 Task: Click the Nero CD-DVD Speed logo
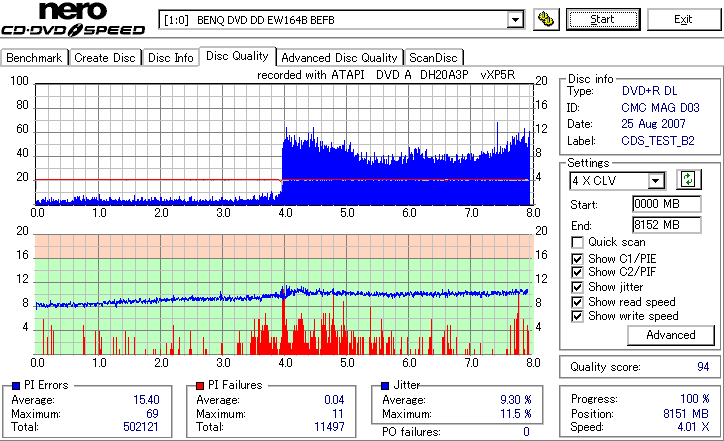click(73, 19)
